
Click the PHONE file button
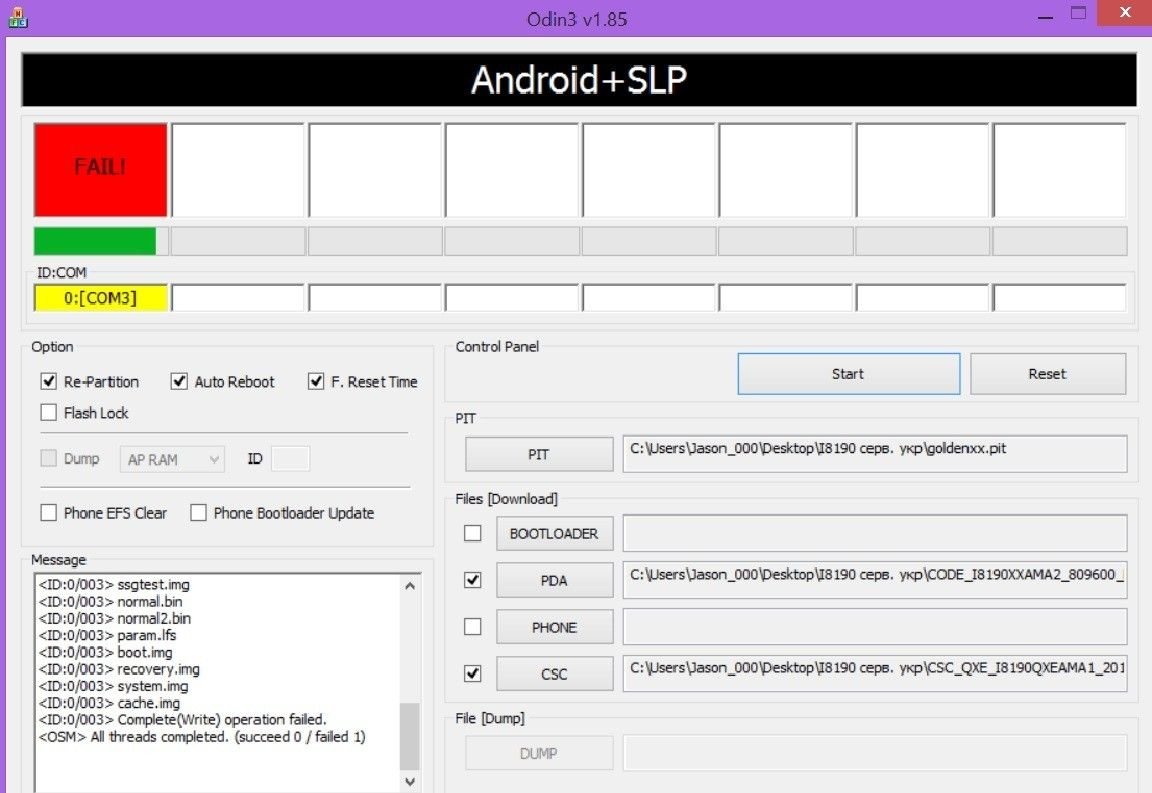tap(555, 628)
